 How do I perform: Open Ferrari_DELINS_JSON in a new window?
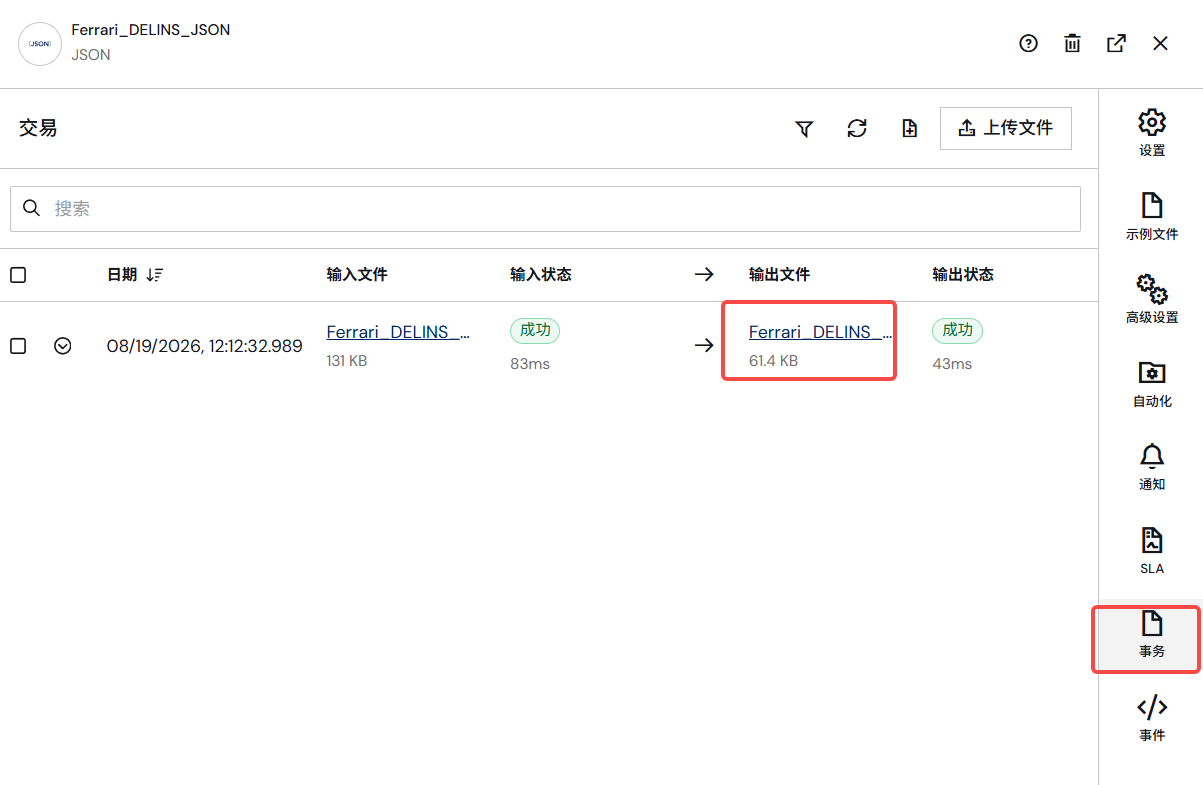(1116, 43)
